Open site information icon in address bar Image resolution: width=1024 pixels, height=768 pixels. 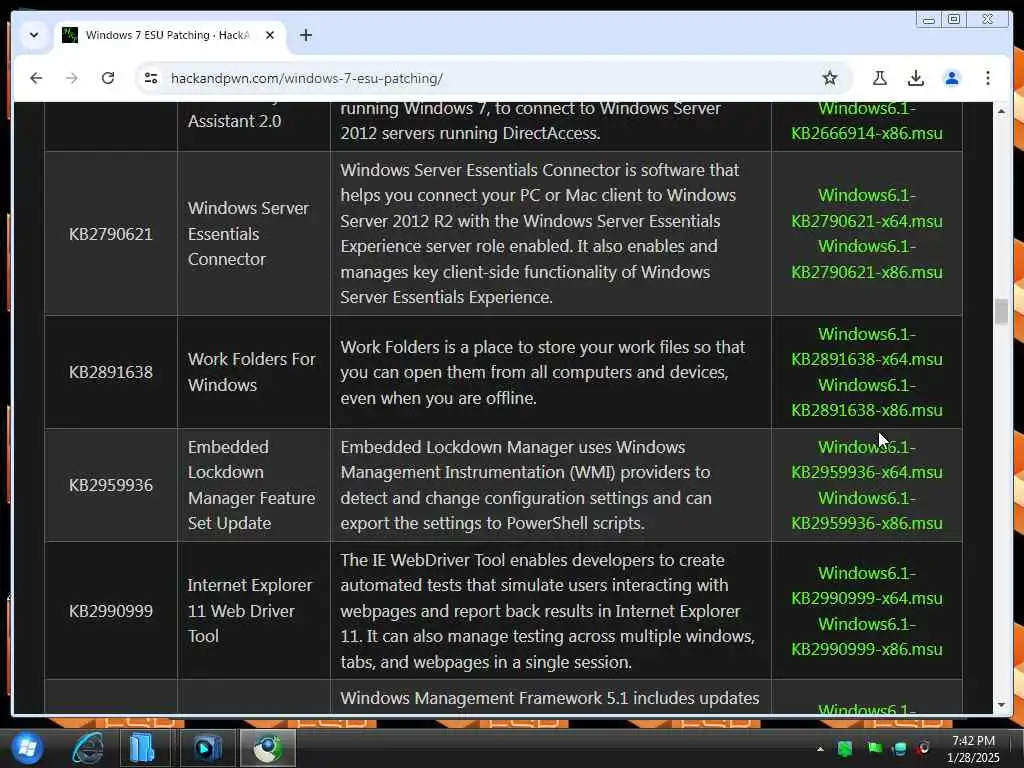pyautogui.click(x=151, y=78)
